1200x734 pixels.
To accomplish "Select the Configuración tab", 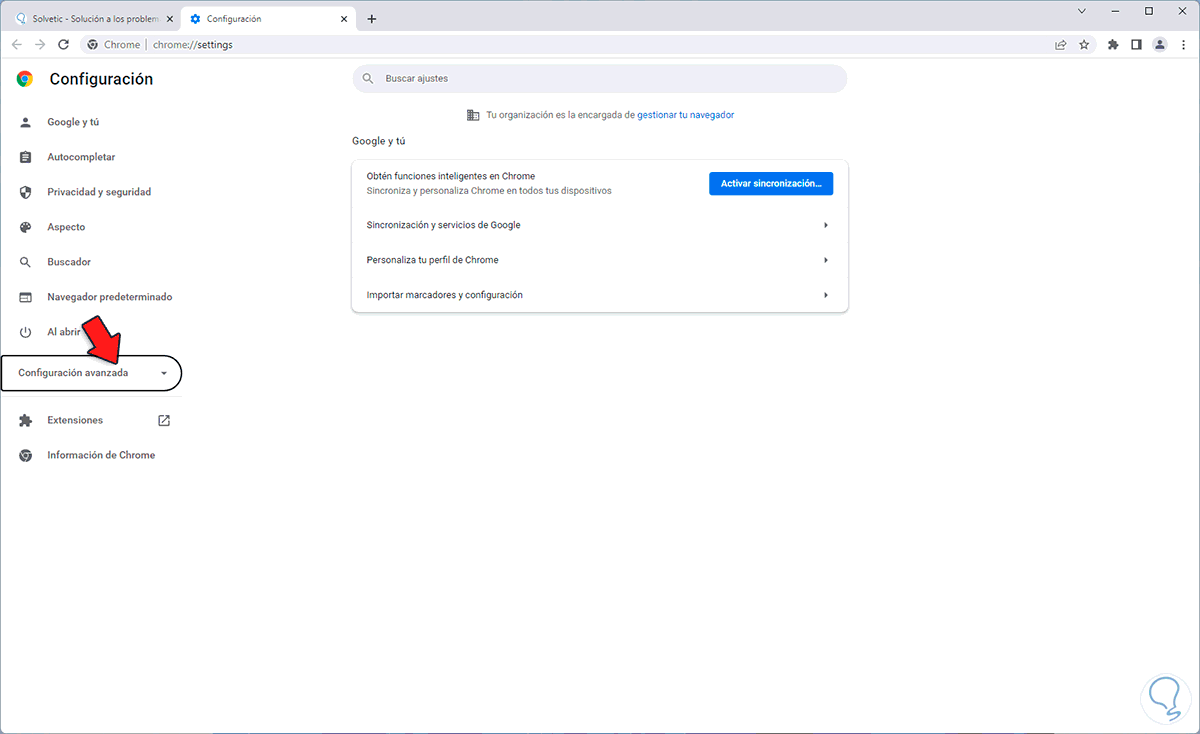I will (270, 18).
